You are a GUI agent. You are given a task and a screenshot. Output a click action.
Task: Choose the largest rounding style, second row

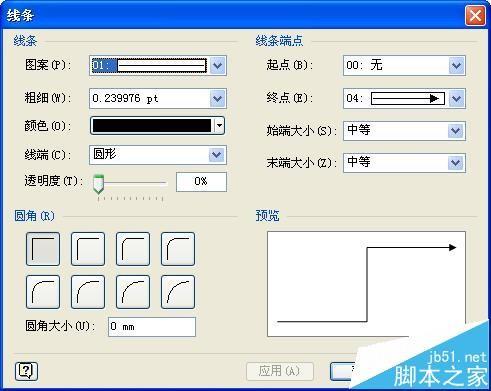tap(178, 292)
